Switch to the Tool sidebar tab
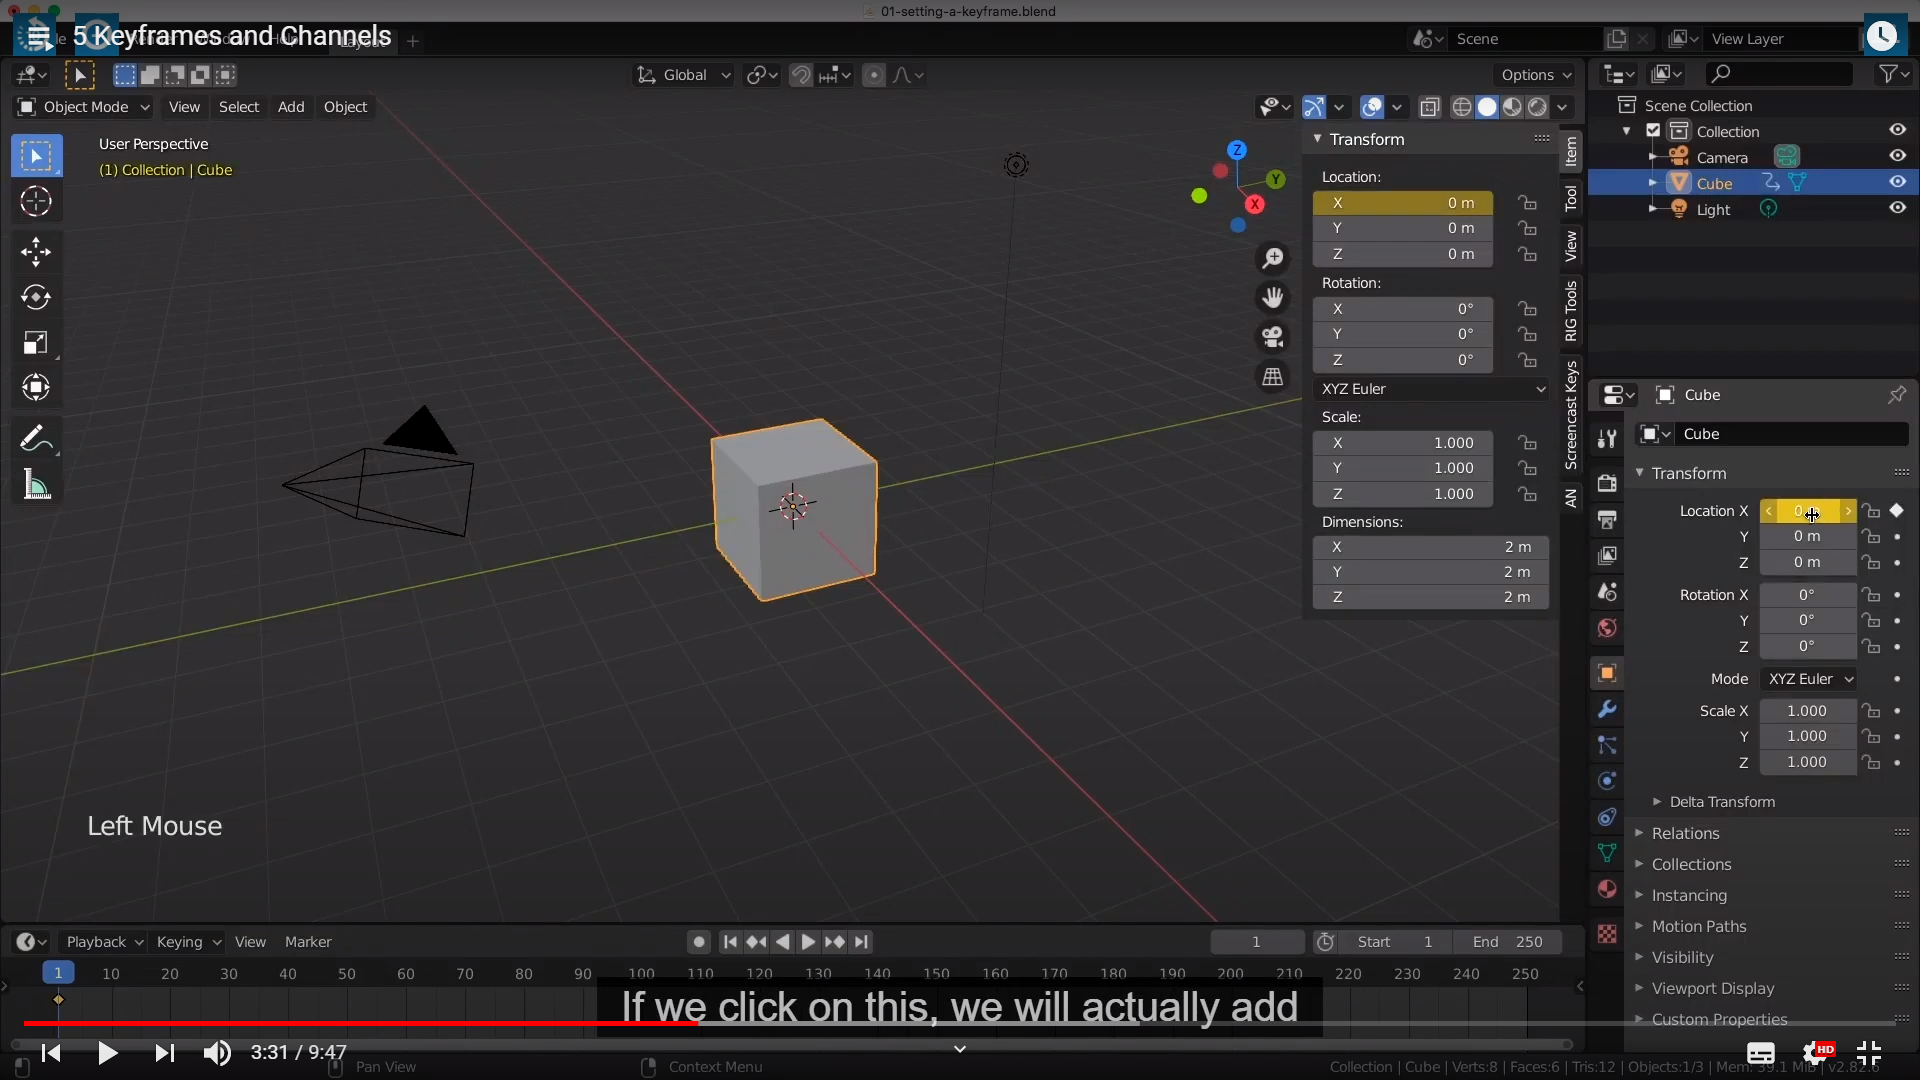This screenshot has width=1920, height=1080. pos(1571,197)
